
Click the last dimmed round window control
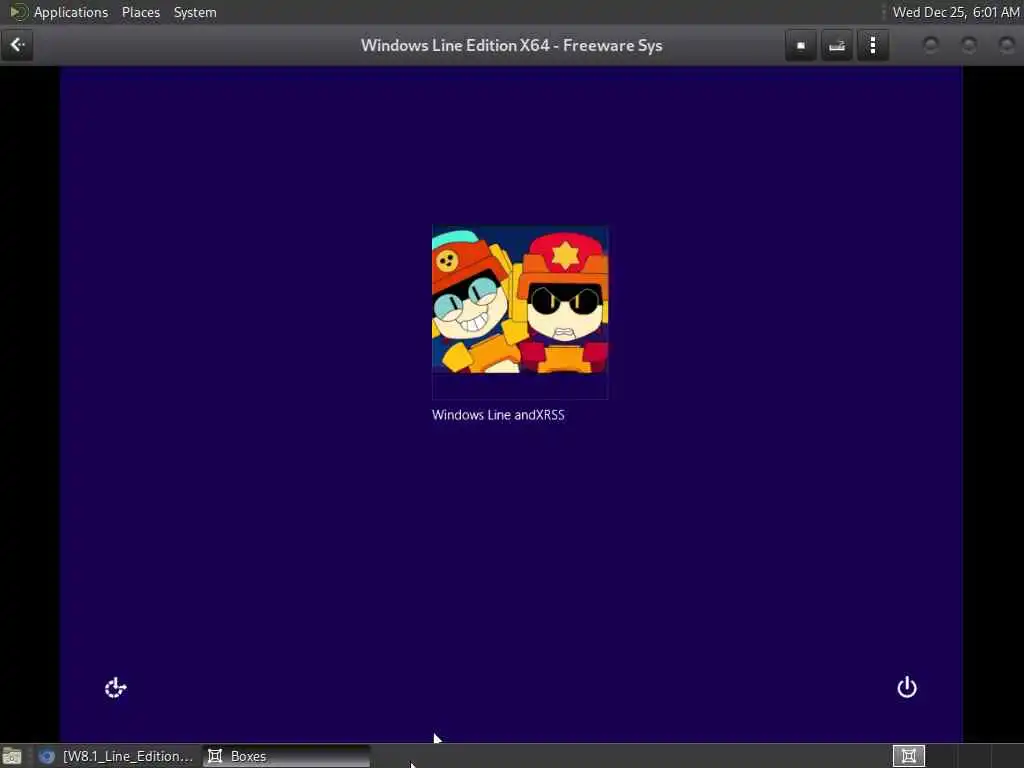tap(1007, 45)
